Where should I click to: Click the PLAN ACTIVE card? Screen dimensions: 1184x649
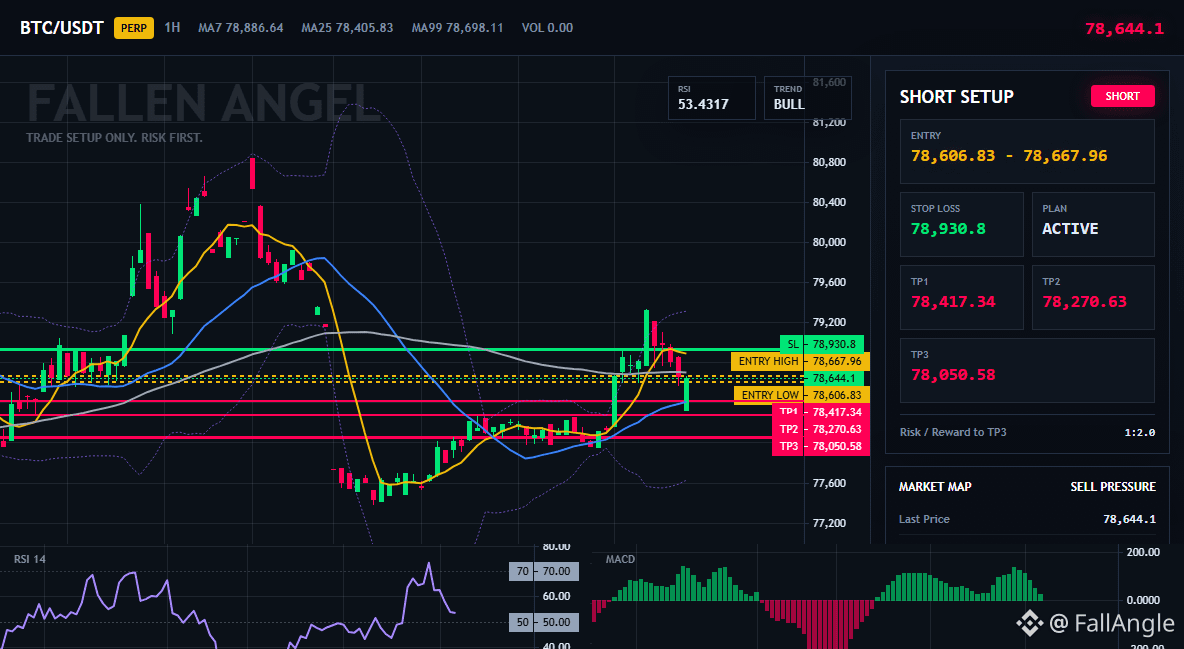[1093, 224]
